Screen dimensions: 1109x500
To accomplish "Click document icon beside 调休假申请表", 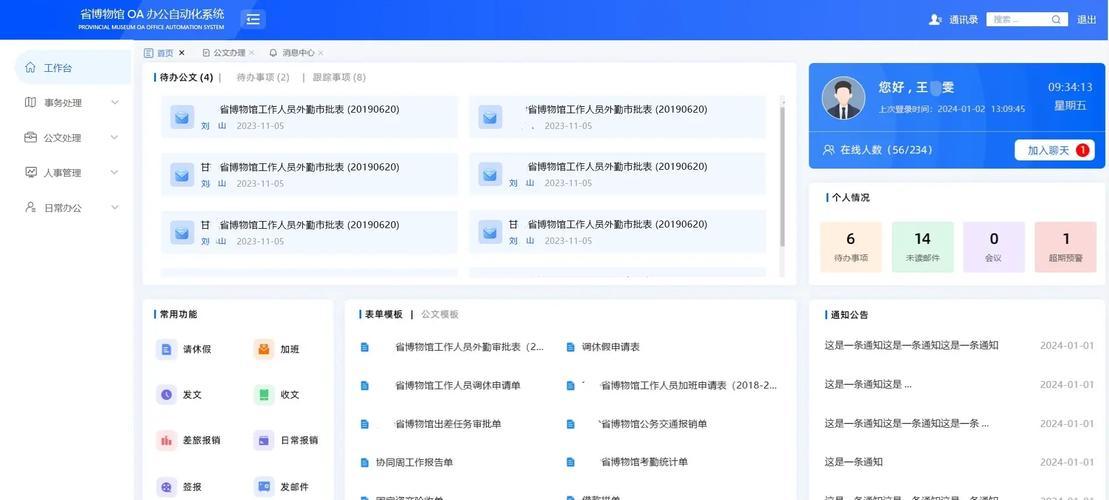I will click(x=571, y=347).
